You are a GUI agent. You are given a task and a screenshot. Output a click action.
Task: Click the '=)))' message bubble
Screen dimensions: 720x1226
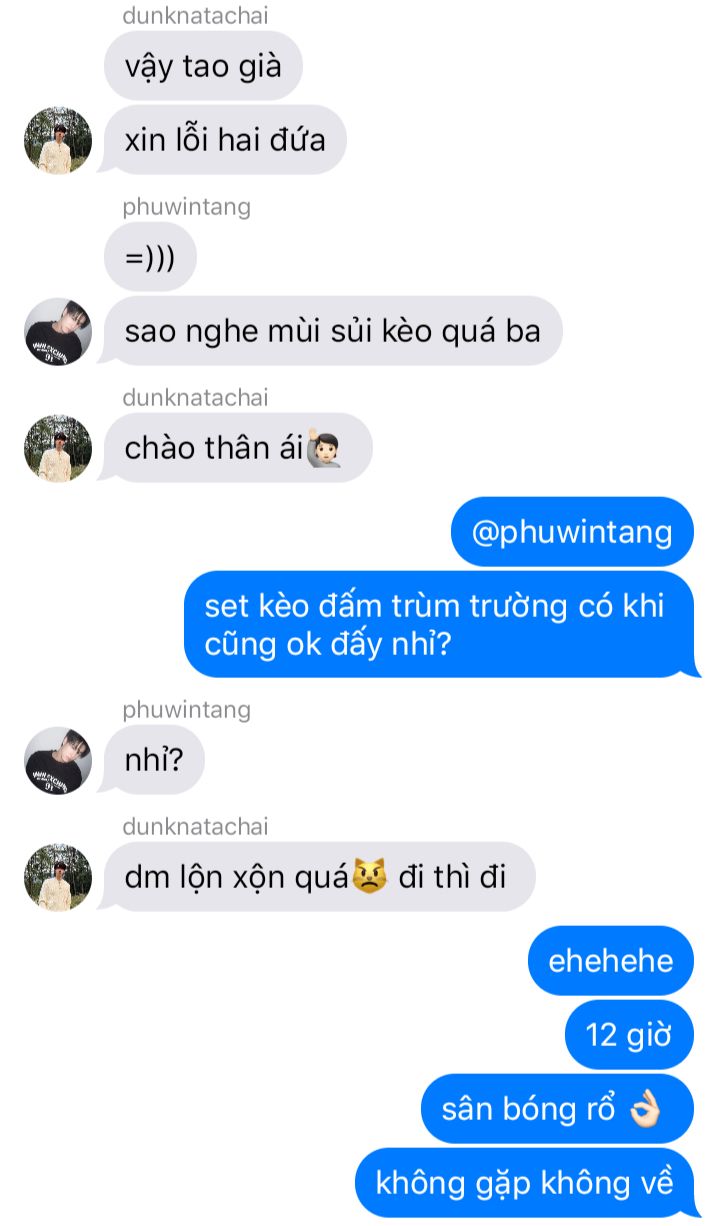pyautogui.click(x=150, y=257)
